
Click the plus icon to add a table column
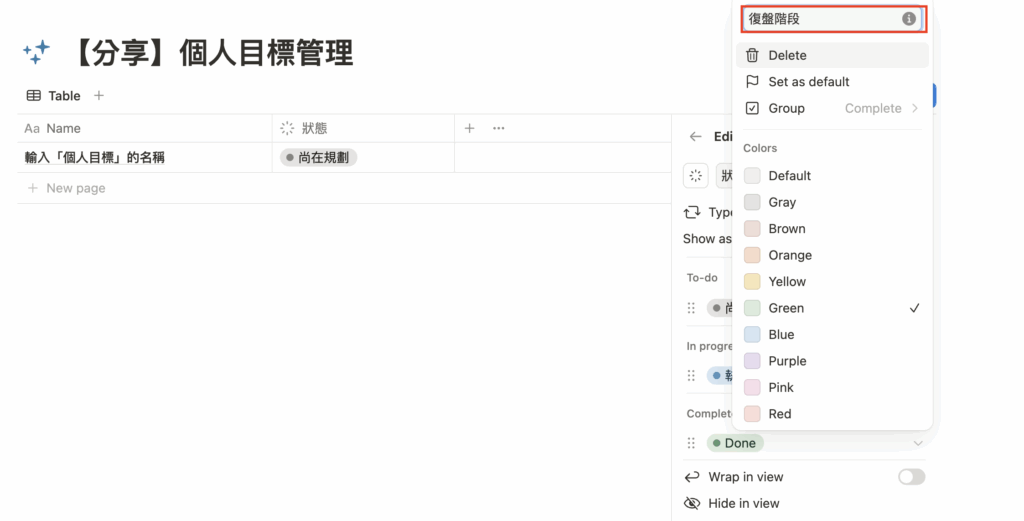tap(469, 128)
